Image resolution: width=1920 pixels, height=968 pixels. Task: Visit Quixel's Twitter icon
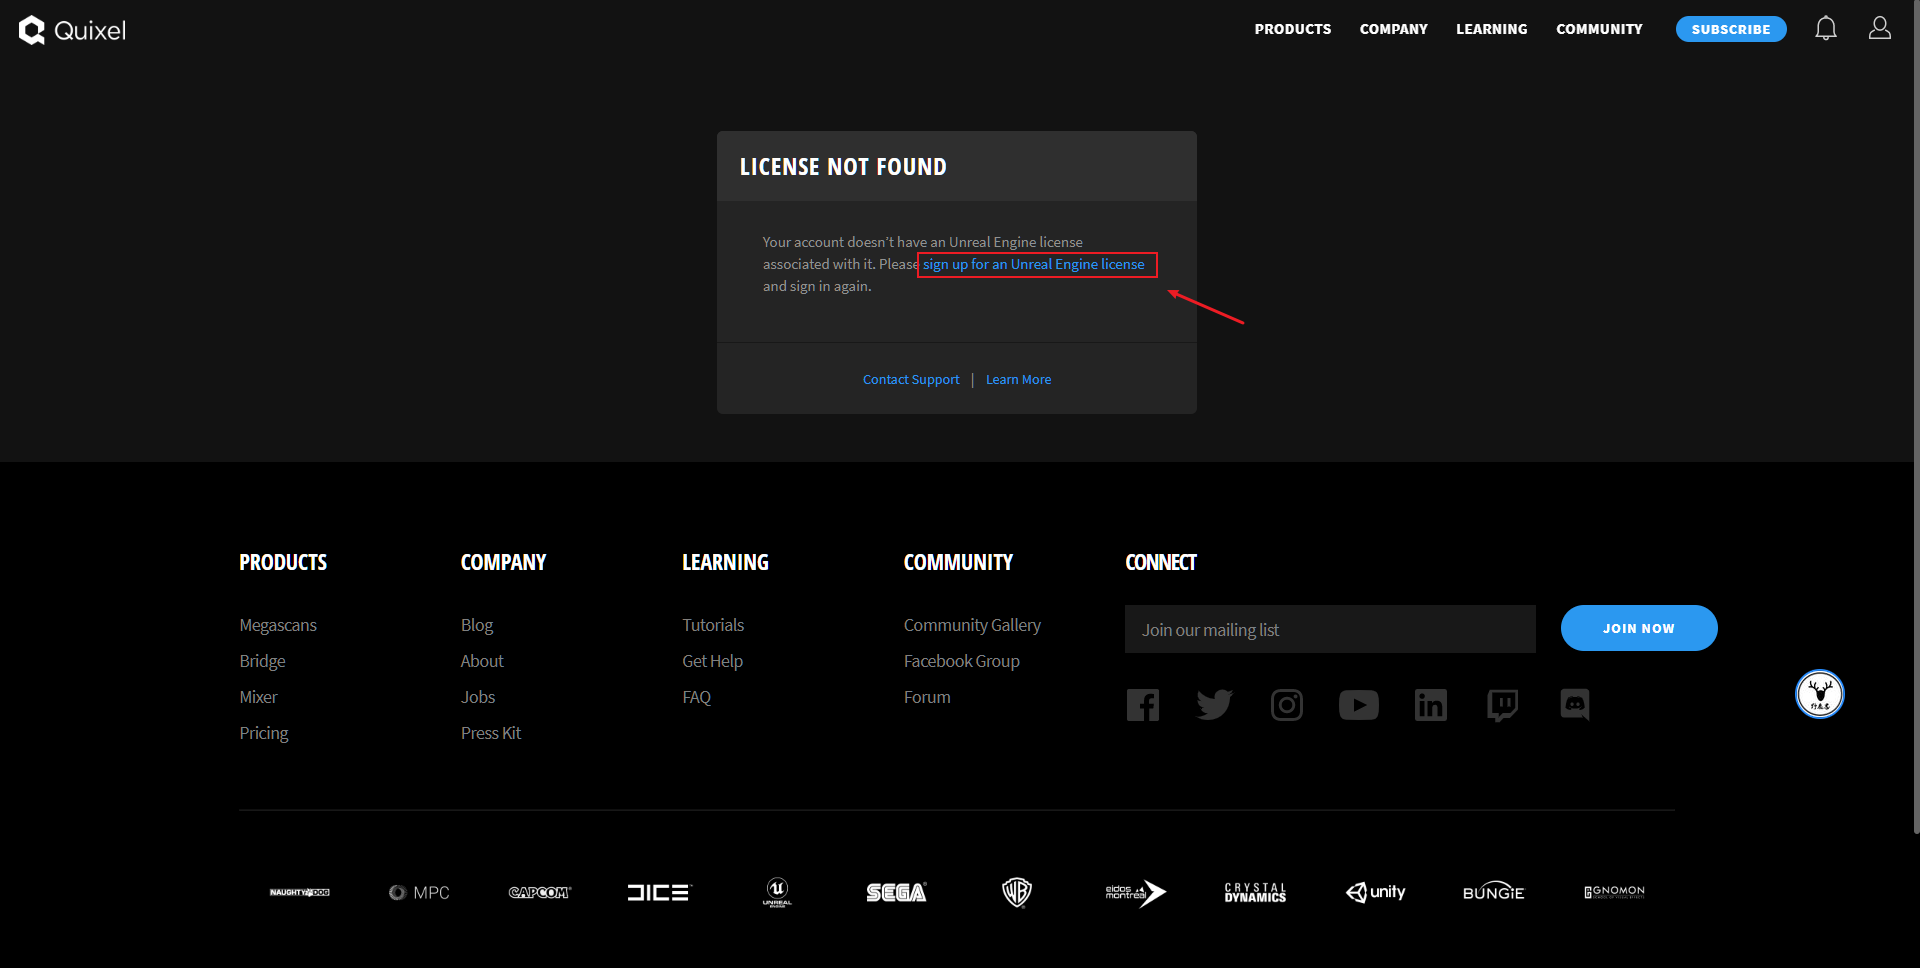(x=1215, y=705)
